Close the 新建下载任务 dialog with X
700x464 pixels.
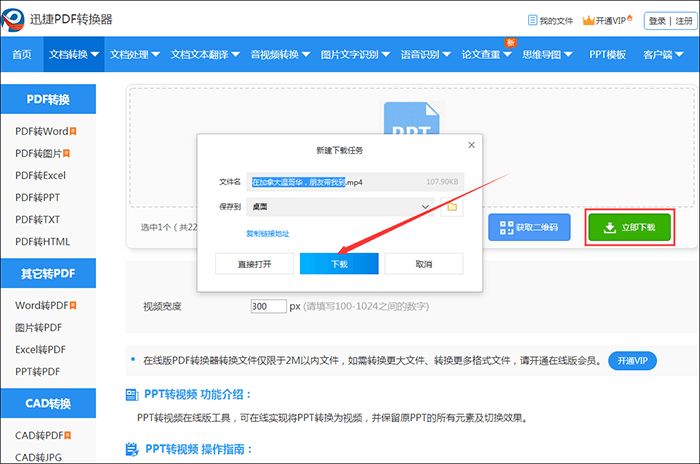tap(471, 145)
